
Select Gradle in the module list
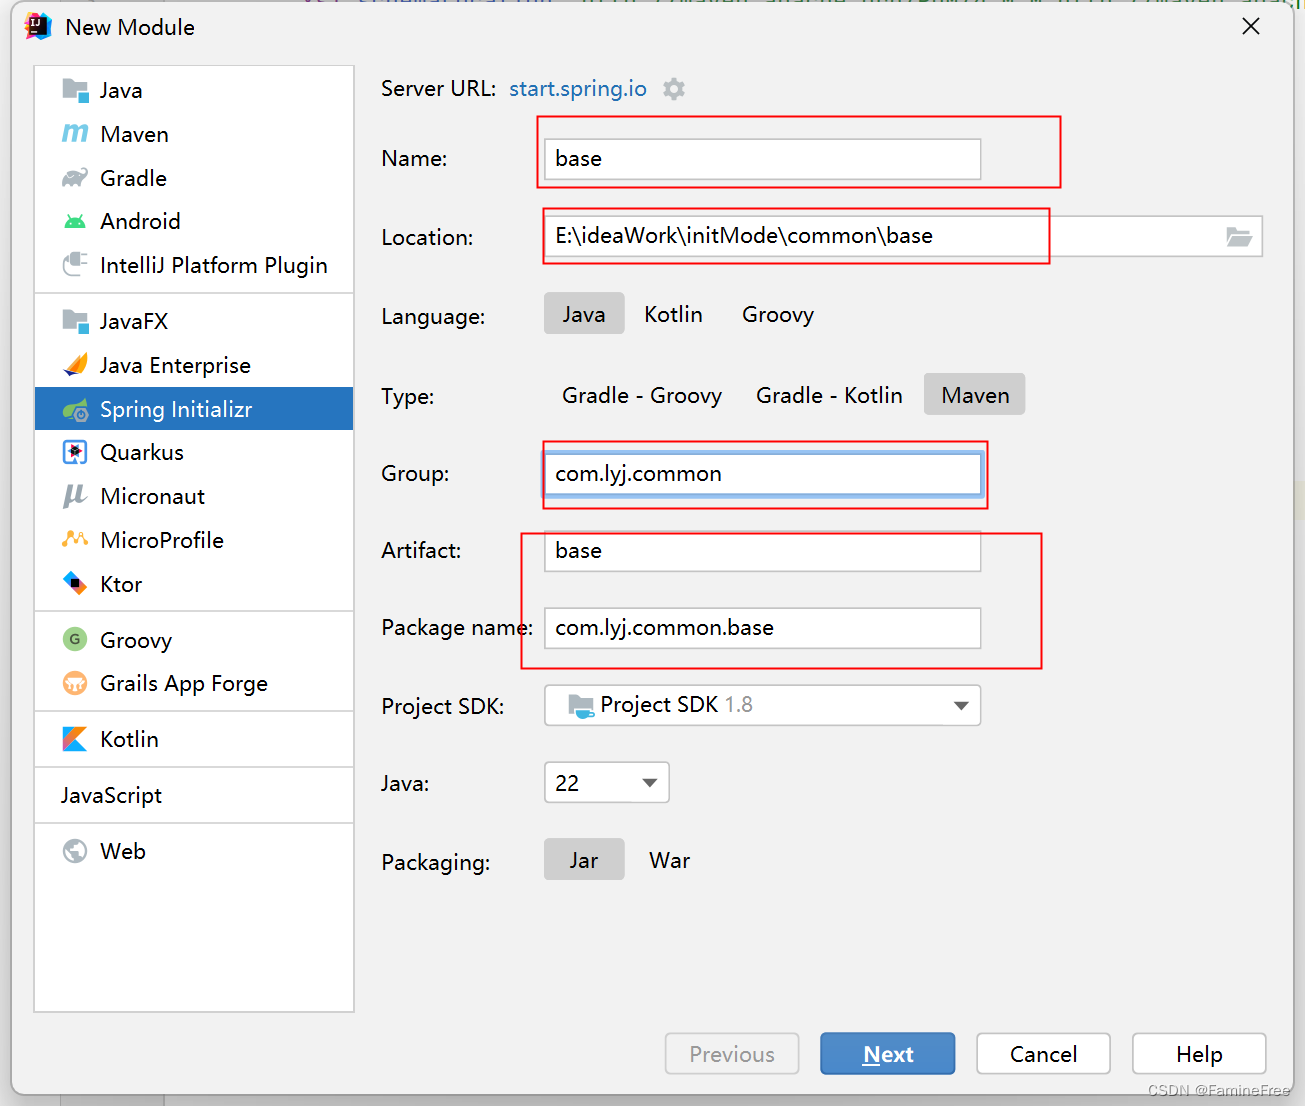tap(194, 178)
